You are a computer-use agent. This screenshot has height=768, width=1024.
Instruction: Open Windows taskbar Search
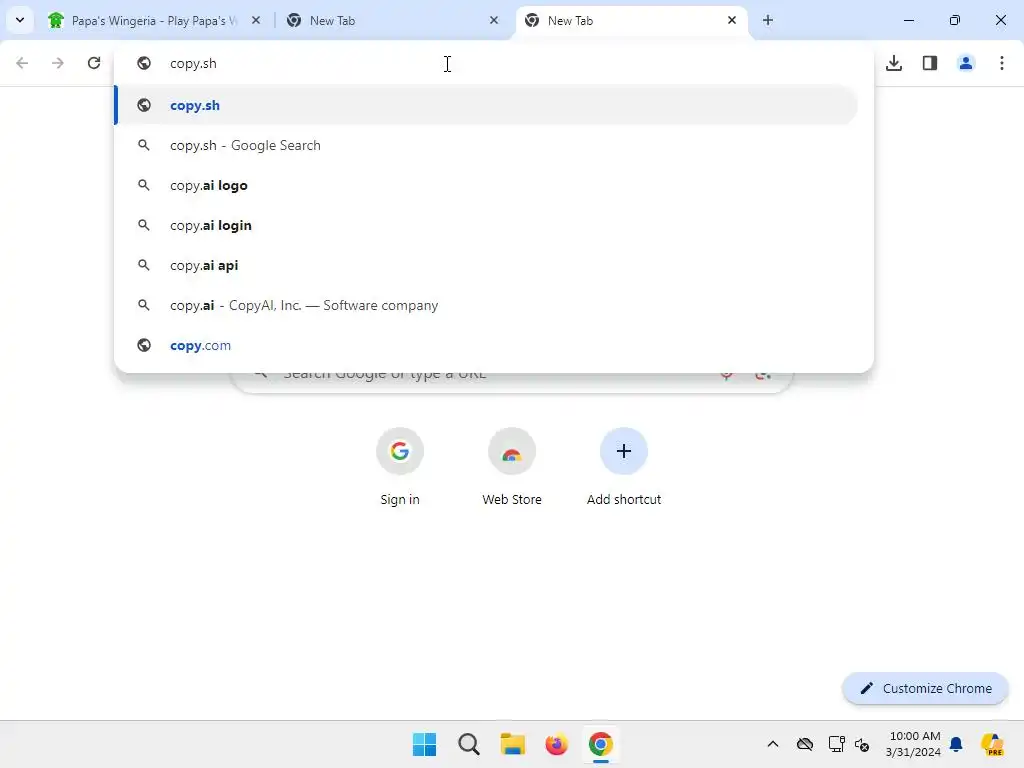point(469,744)
